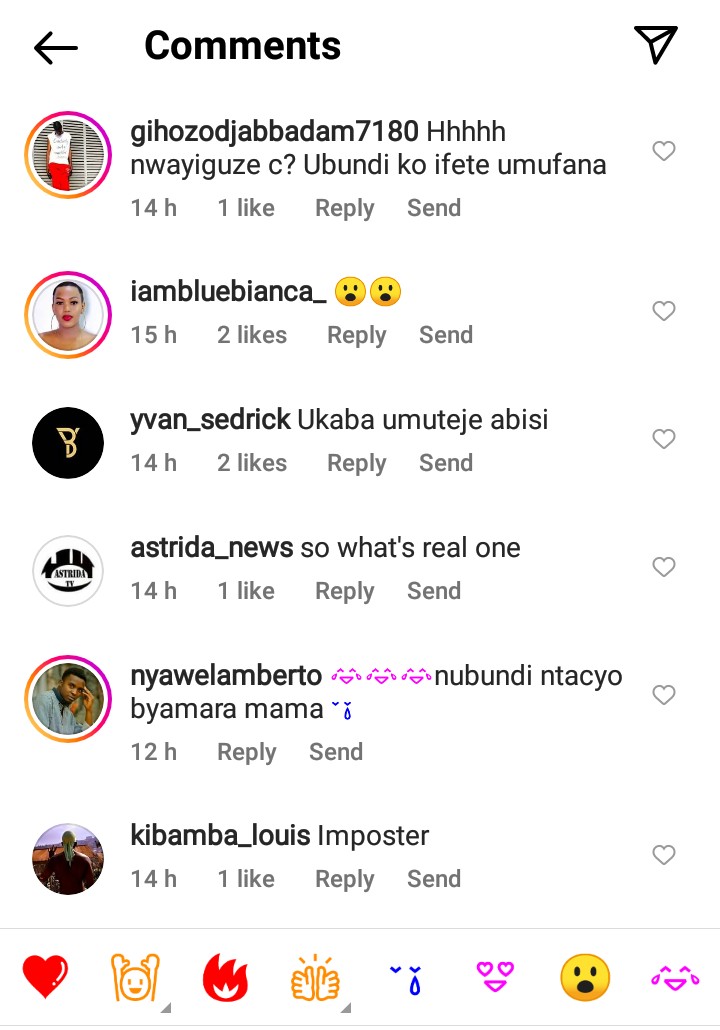Tap the back arrow icon
Image resolution: width=720 pixels, height=1030 pixels.
(x=55, y=47)
